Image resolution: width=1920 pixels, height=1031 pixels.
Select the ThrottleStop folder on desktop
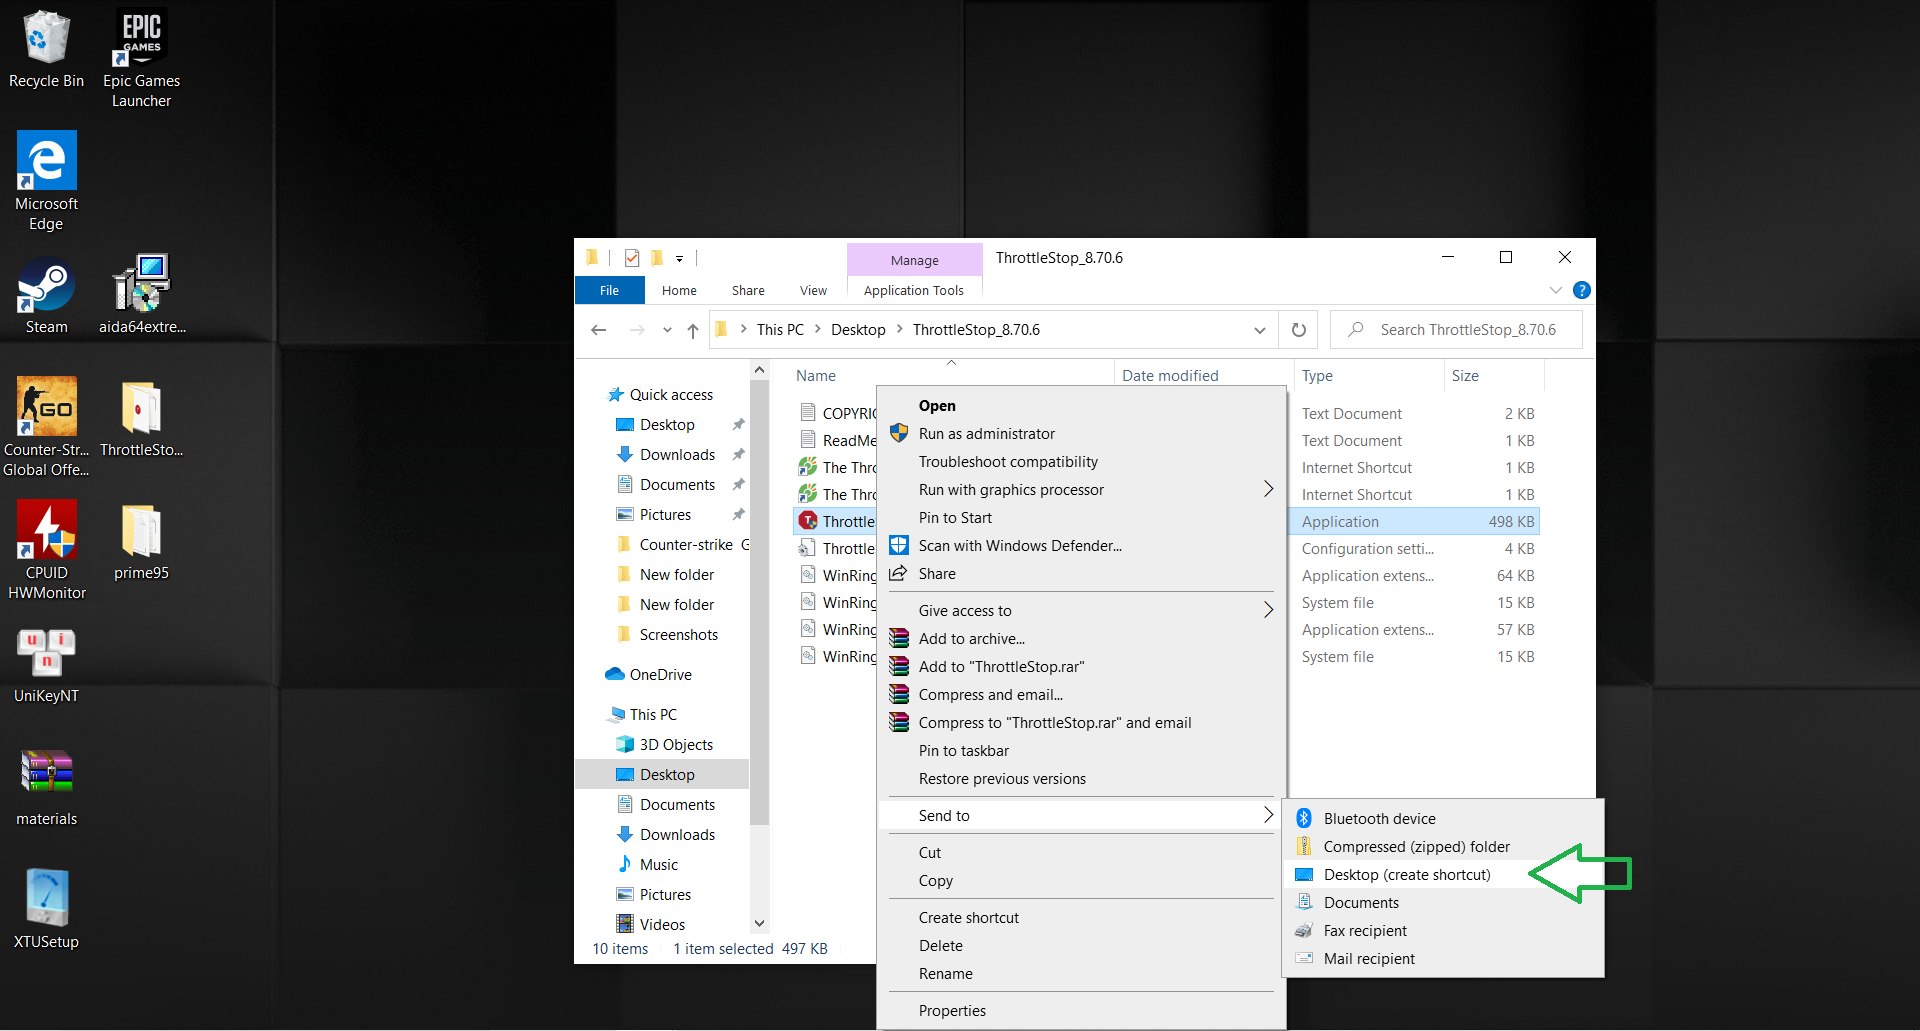pyautogui.click(x=141, y=418)
